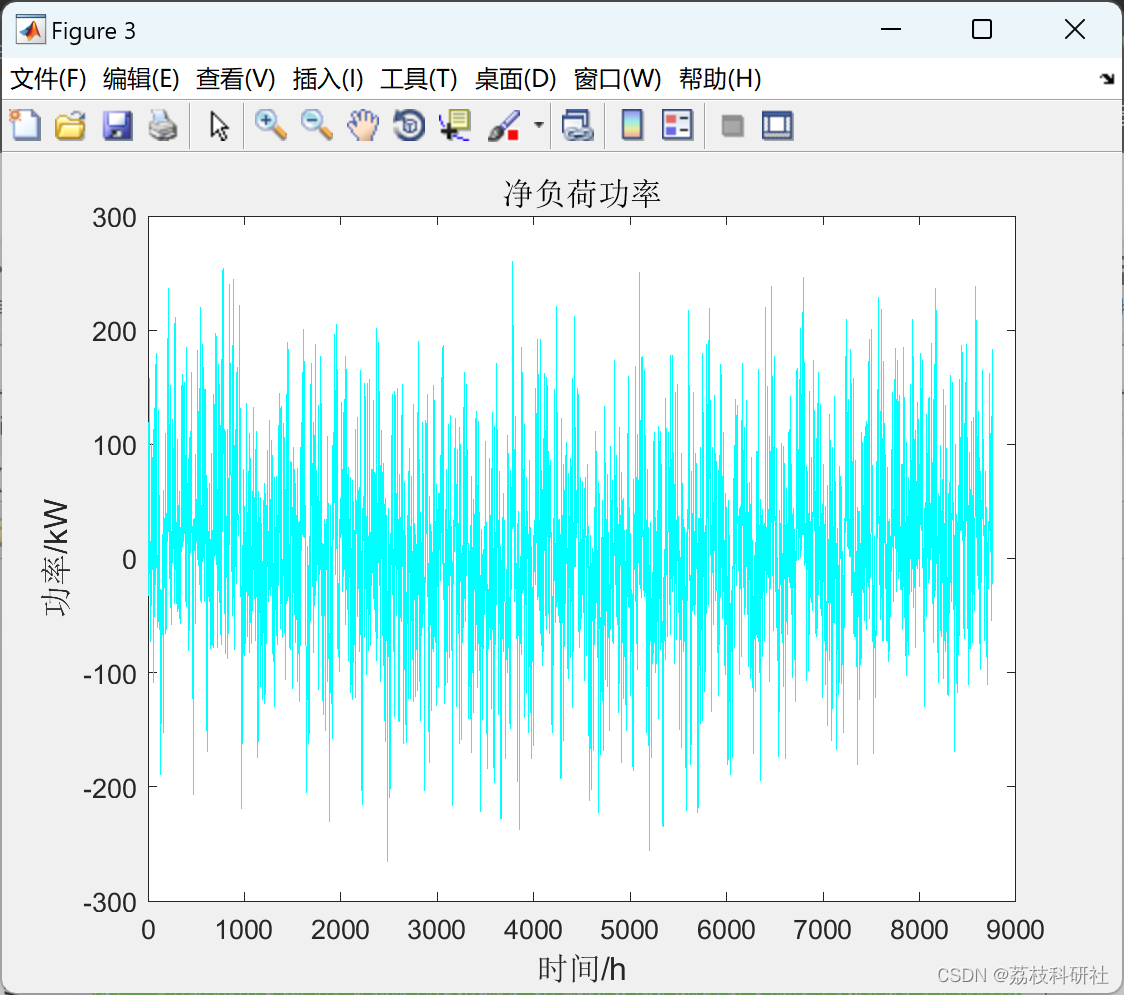Click the y-axis tick label -300
This screenshot has height=995, width=1124.
pyautogui.click(x=110, y=903)
